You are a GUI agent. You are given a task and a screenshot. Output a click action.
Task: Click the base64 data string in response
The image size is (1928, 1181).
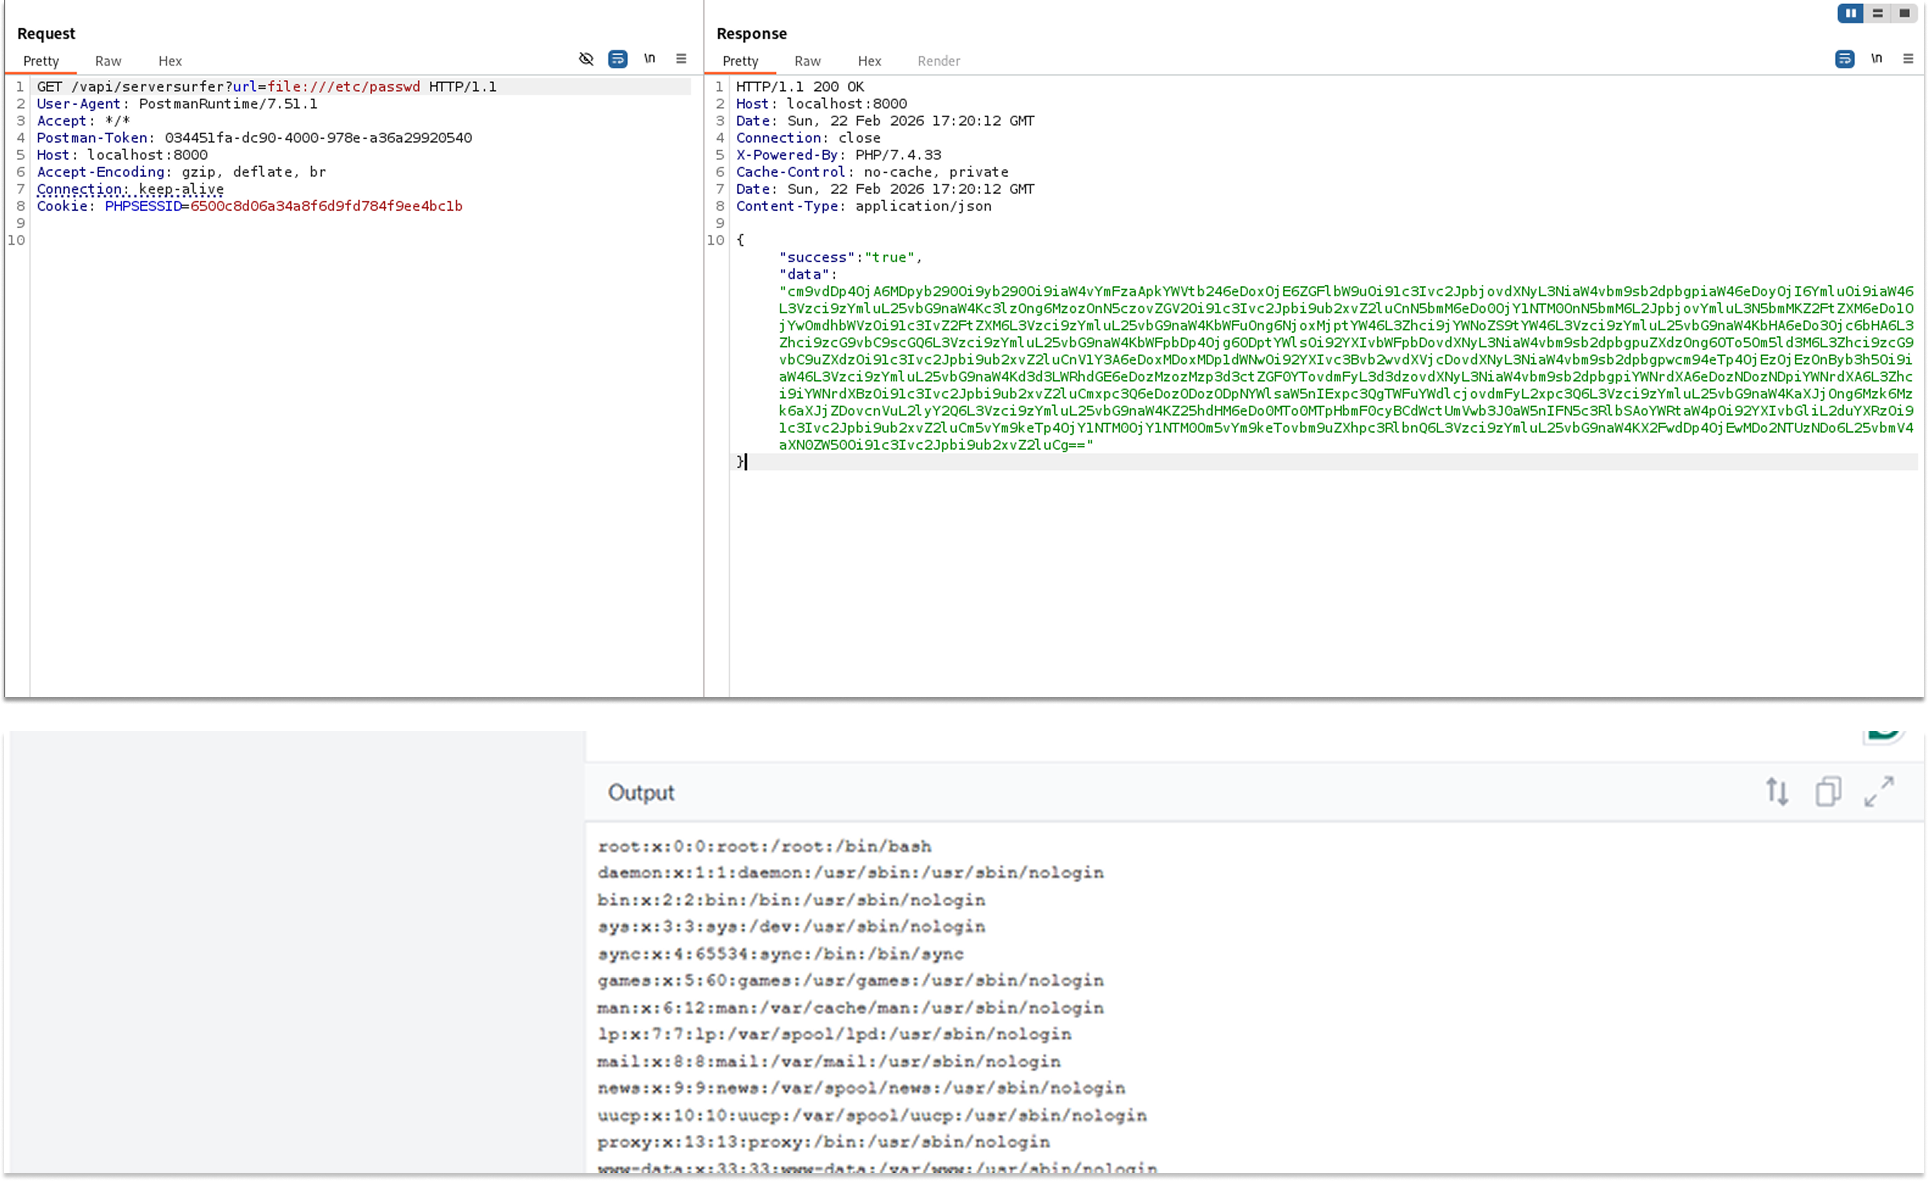1345,368
